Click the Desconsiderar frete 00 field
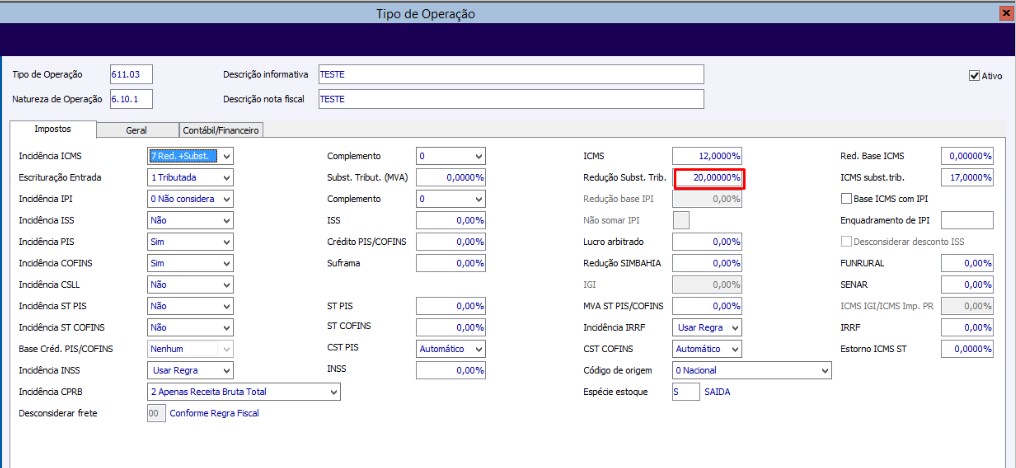This screenshot has height=468, width=1016. click(156, 413)
